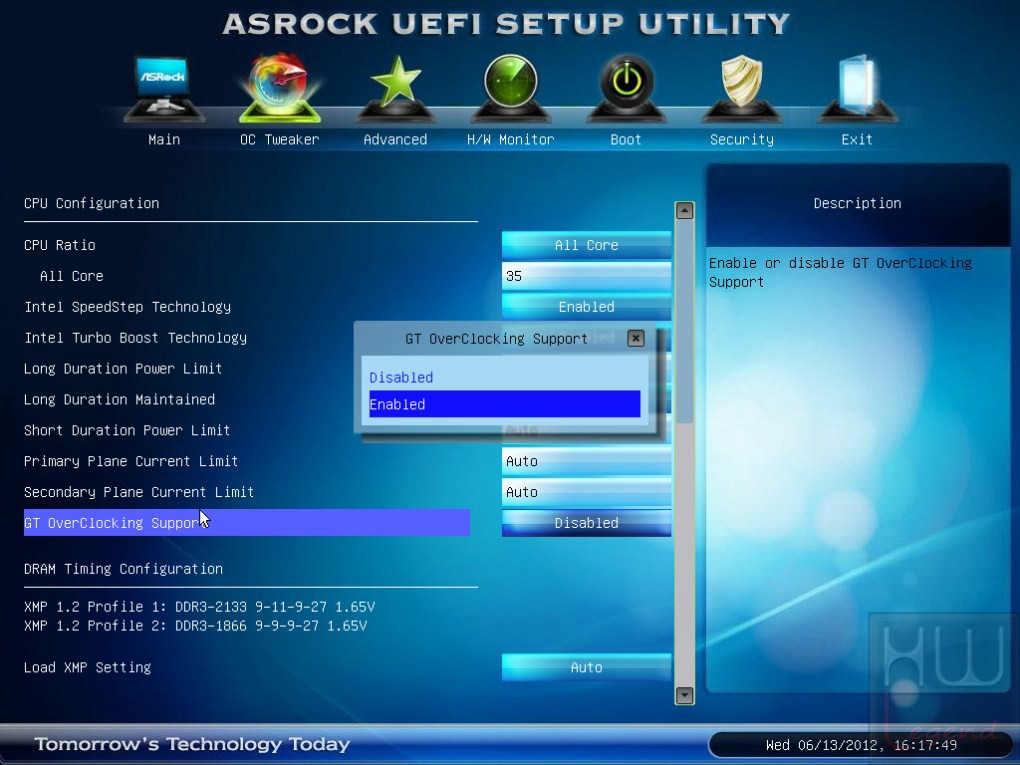The height and width of the screenshot is (765, 1020).
Task: Switch to the H/W Monitor tab label
Action: pyautogui.click(x=511, y=139)
